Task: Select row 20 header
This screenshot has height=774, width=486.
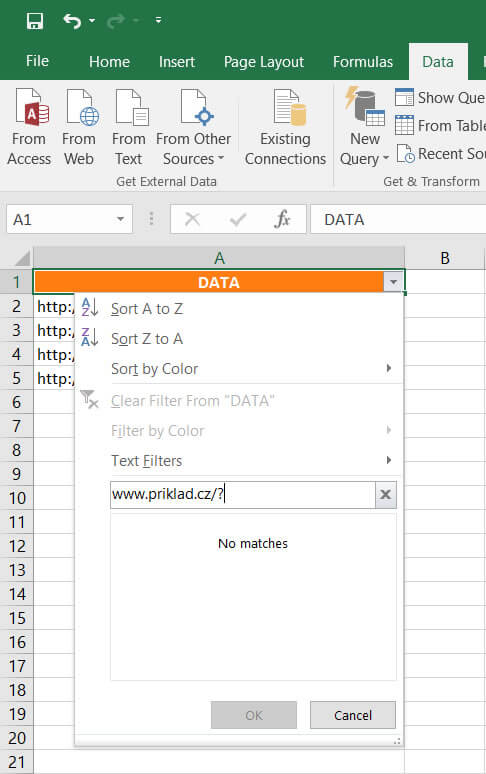Action: point(16,738)
